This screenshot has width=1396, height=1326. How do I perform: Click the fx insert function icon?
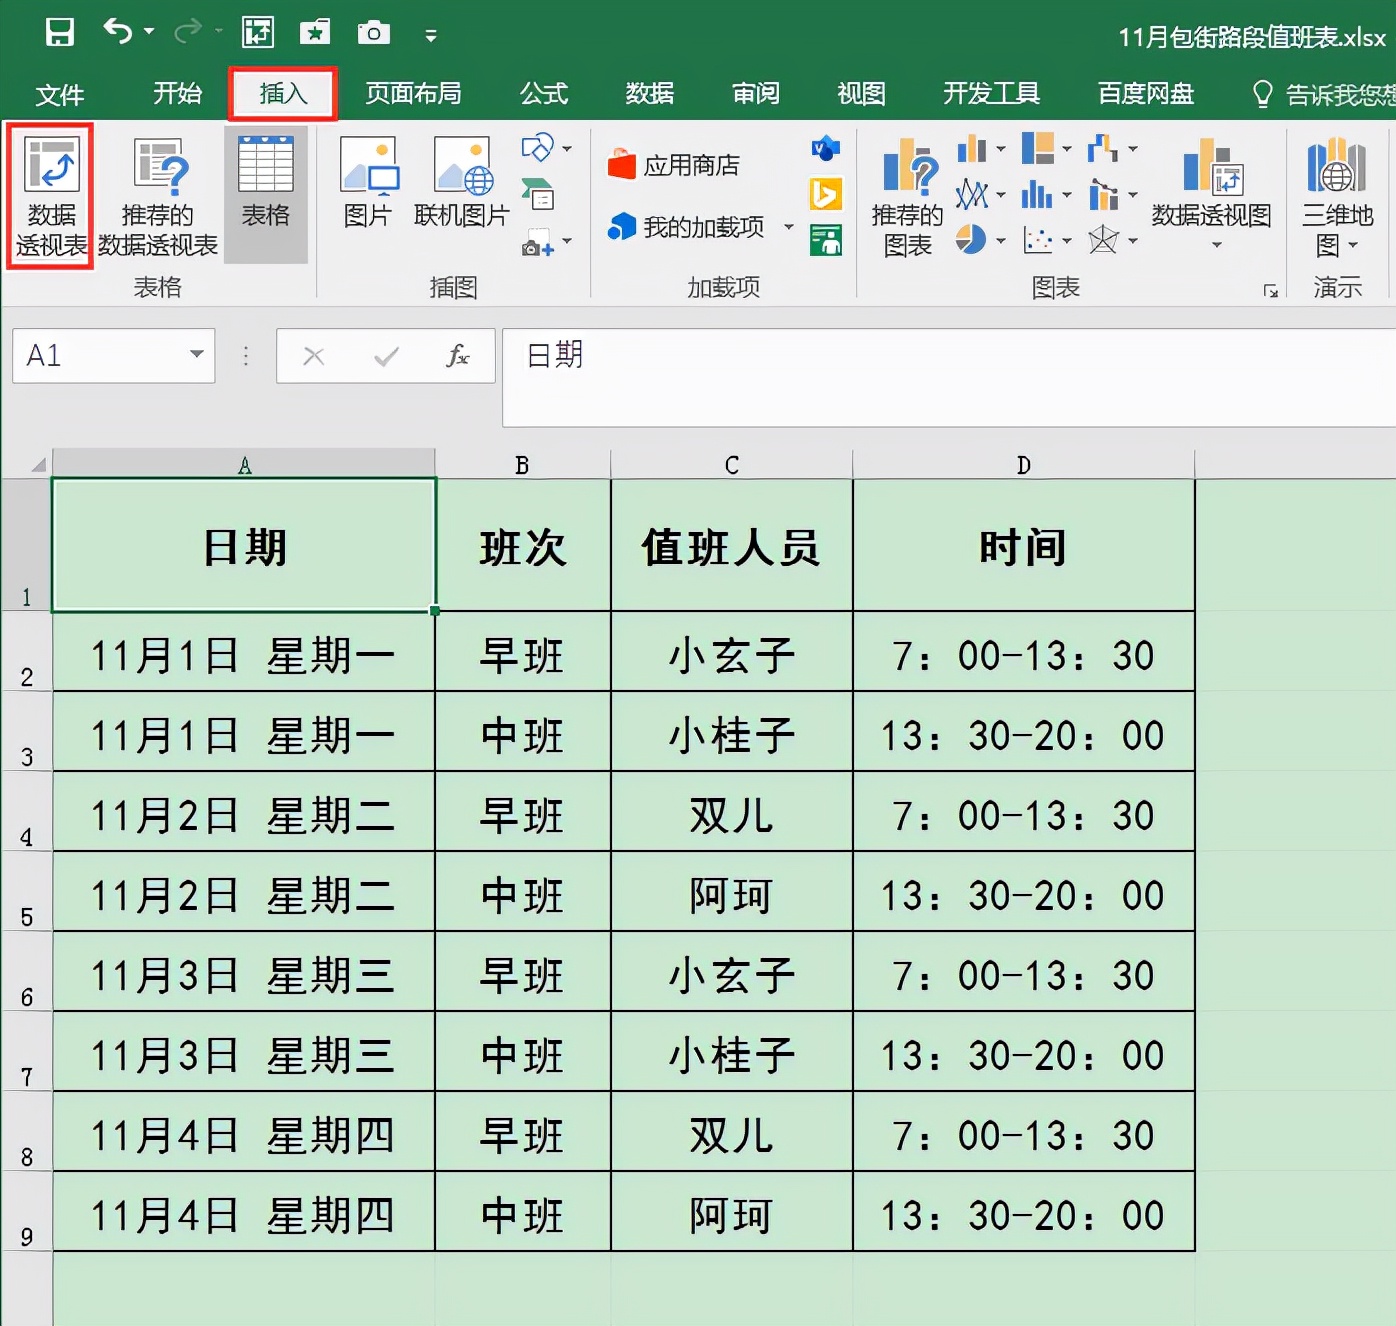458,356
